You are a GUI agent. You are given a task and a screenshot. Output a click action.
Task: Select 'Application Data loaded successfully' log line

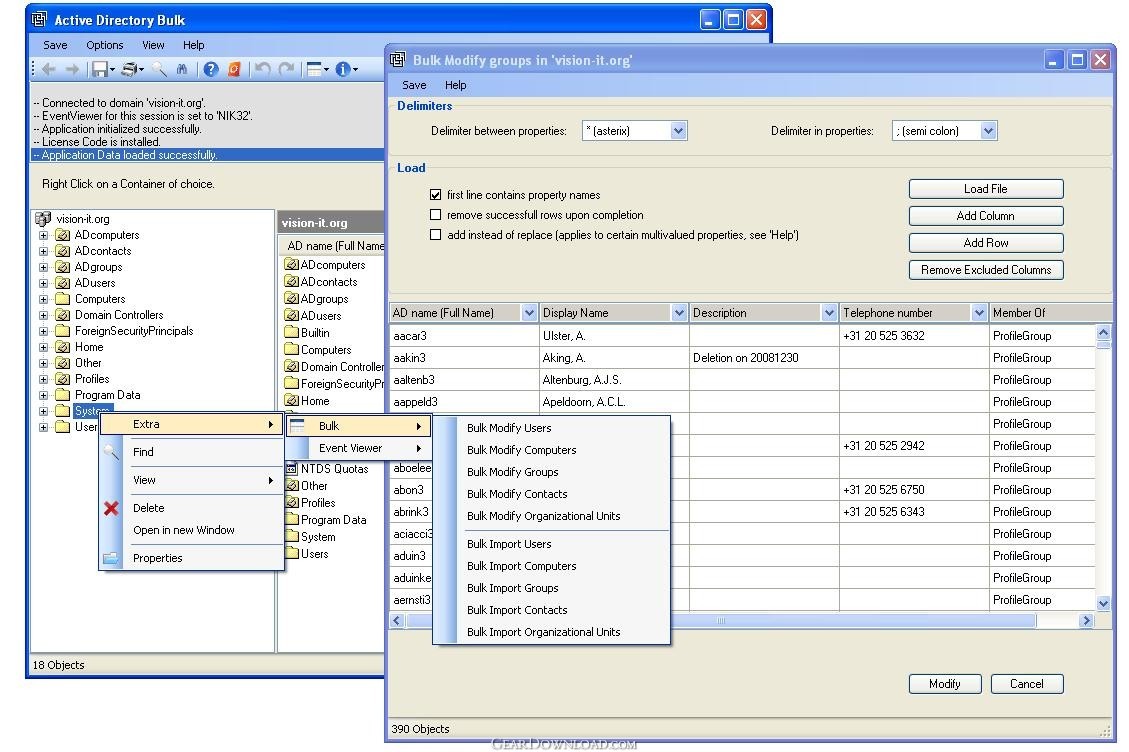207,155
